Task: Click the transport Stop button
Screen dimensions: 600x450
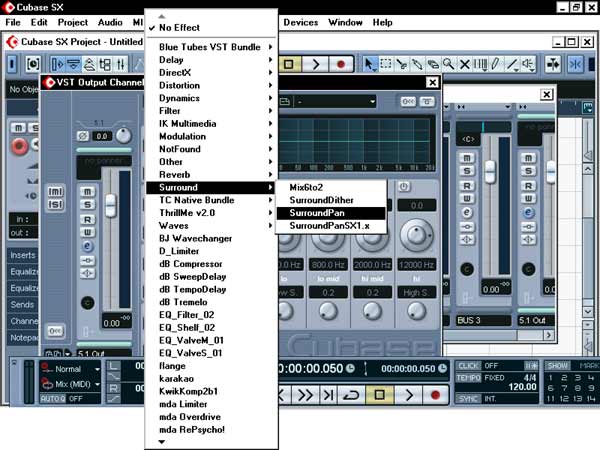Action: (x=380, y=396)
